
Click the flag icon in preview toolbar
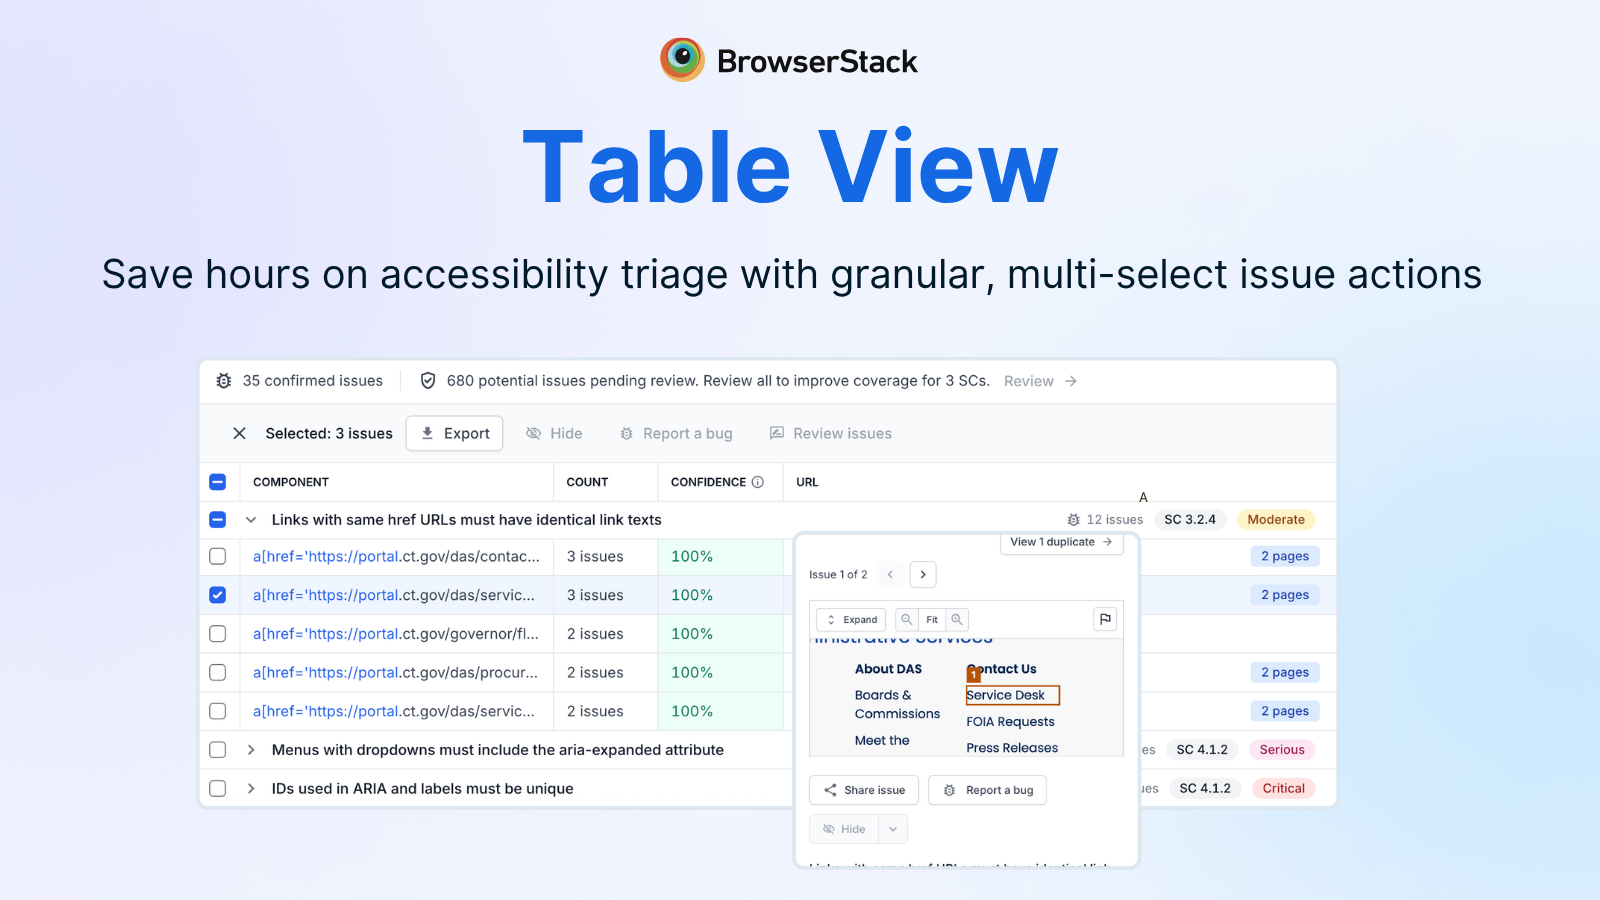(1105, 620)
